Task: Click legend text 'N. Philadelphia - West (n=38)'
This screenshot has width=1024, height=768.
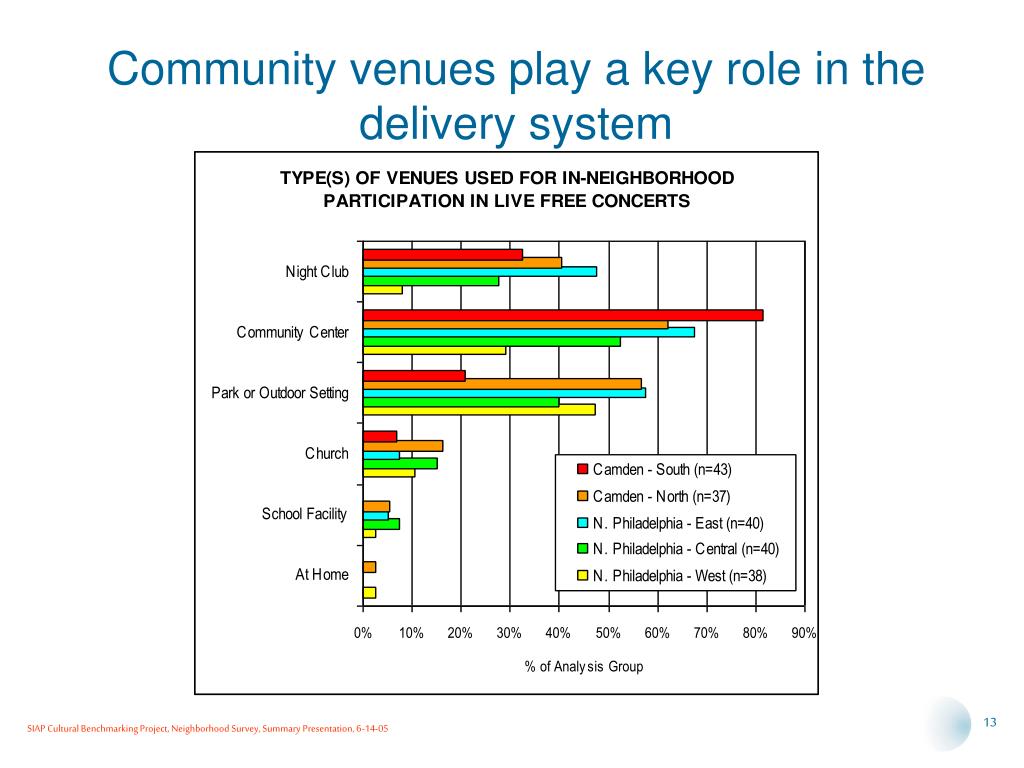Action: pos(679,576)
